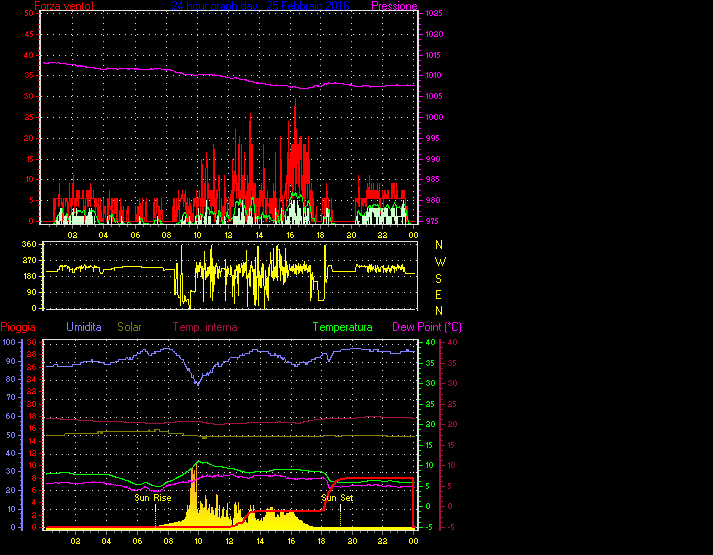The width and height of the screenshot is (713, 555).
Task: Click the N compass direction letter
Action: 438,245
